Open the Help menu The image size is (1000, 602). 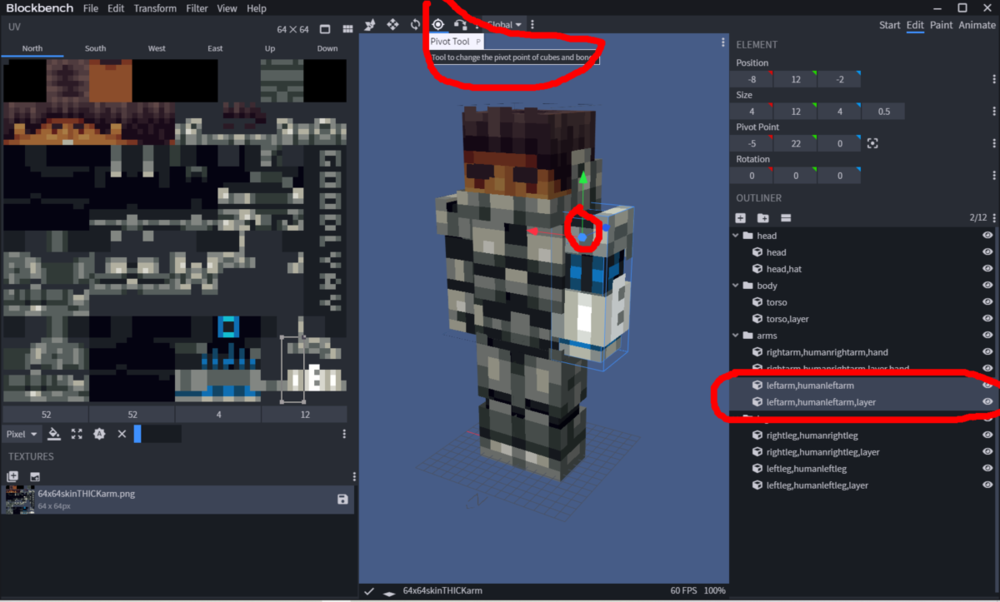click(256, 8)
